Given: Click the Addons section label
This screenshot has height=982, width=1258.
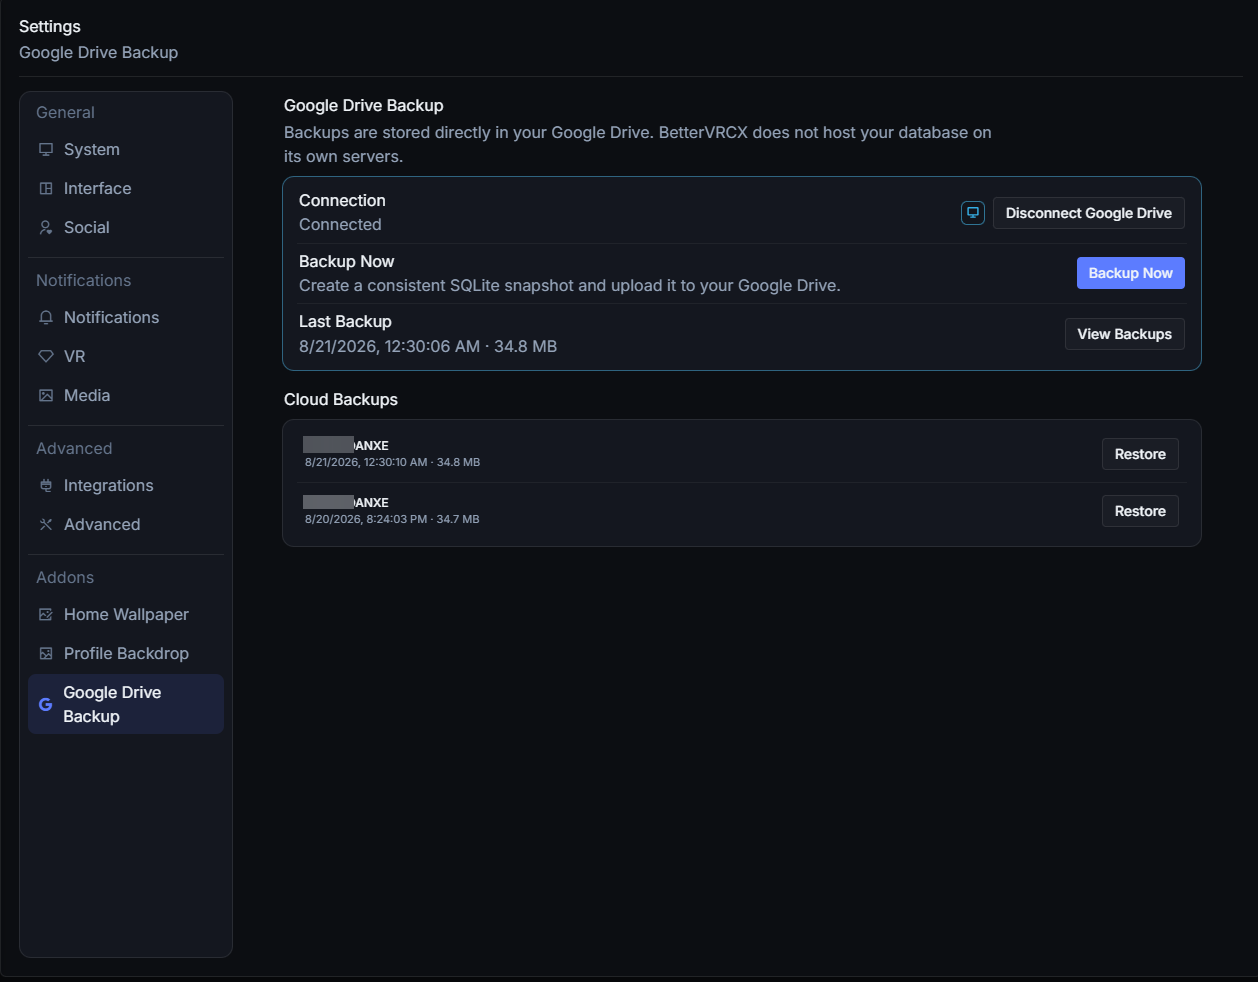Looking at the screenshot, I should coord(65,578).
